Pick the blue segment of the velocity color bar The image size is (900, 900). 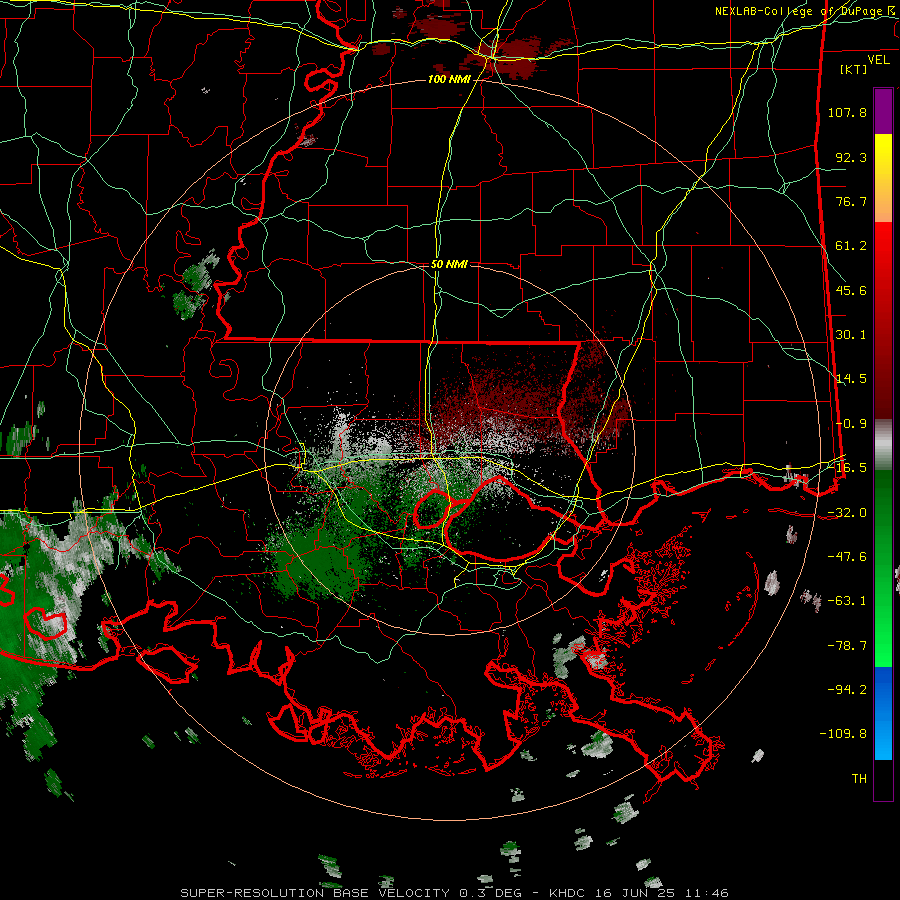[883, 713]
